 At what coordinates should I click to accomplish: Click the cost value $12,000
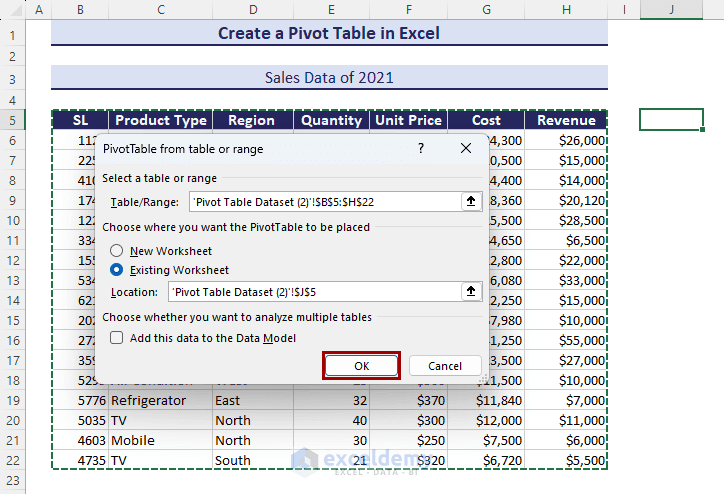[486, 420]
